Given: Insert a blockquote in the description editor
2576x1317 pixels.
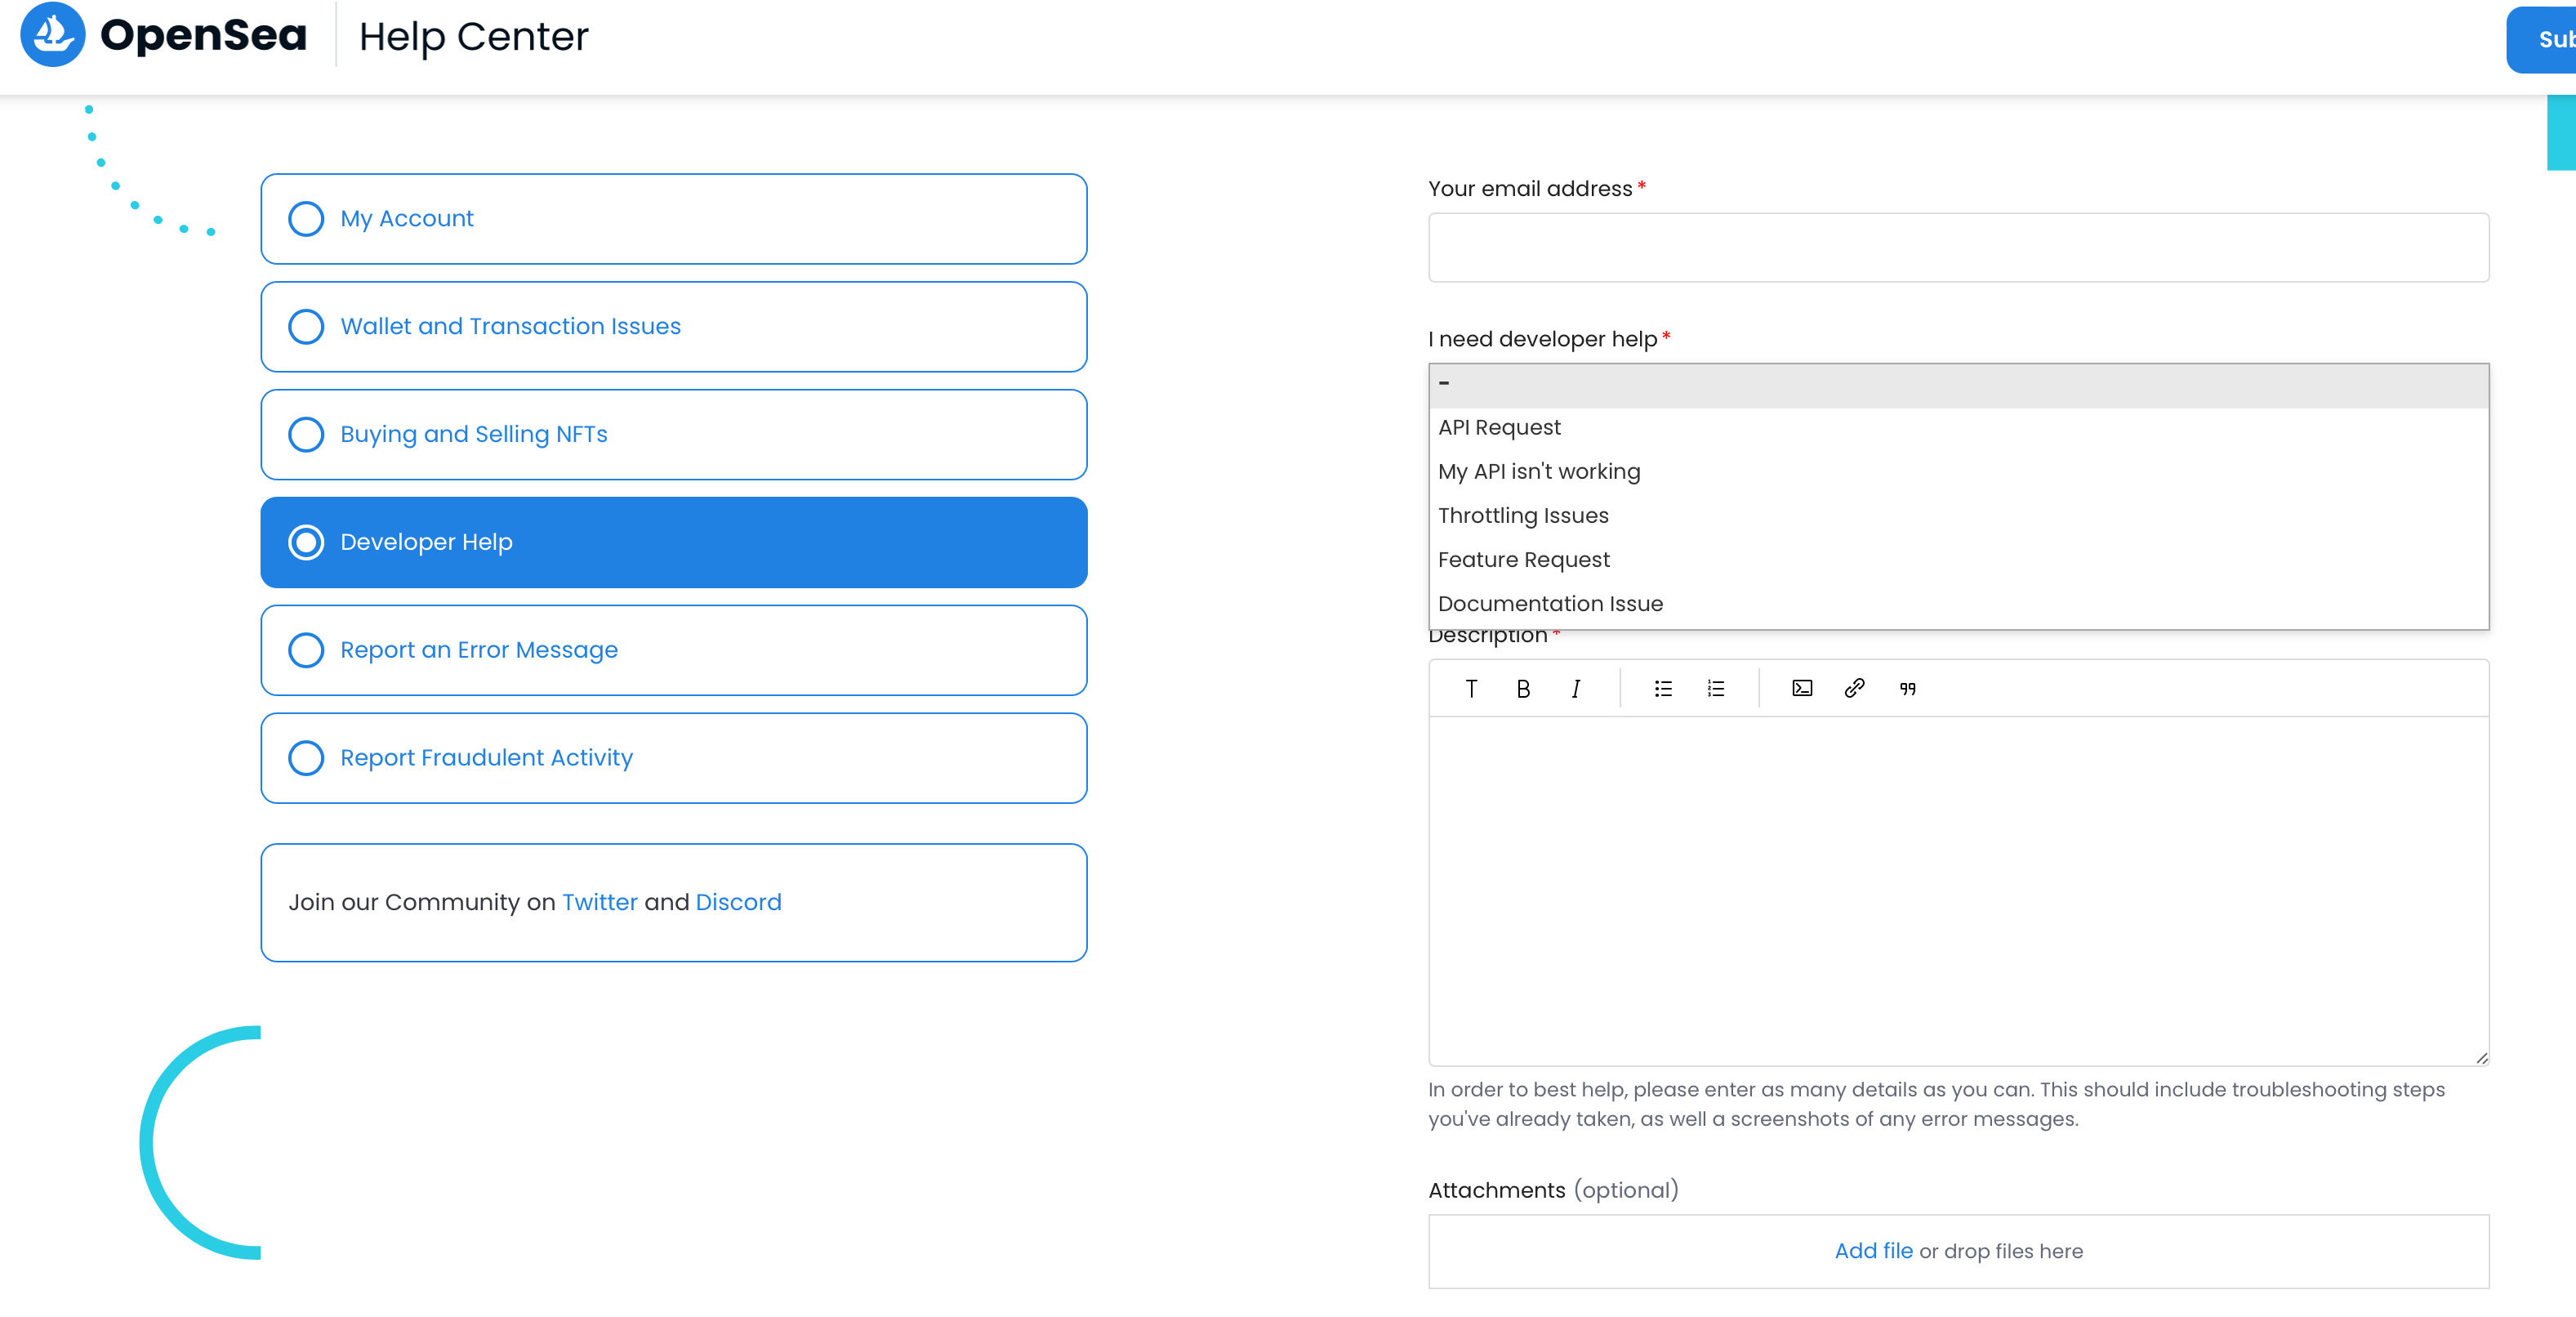Looking at the screenshot, I should [x=1906, y=688].
